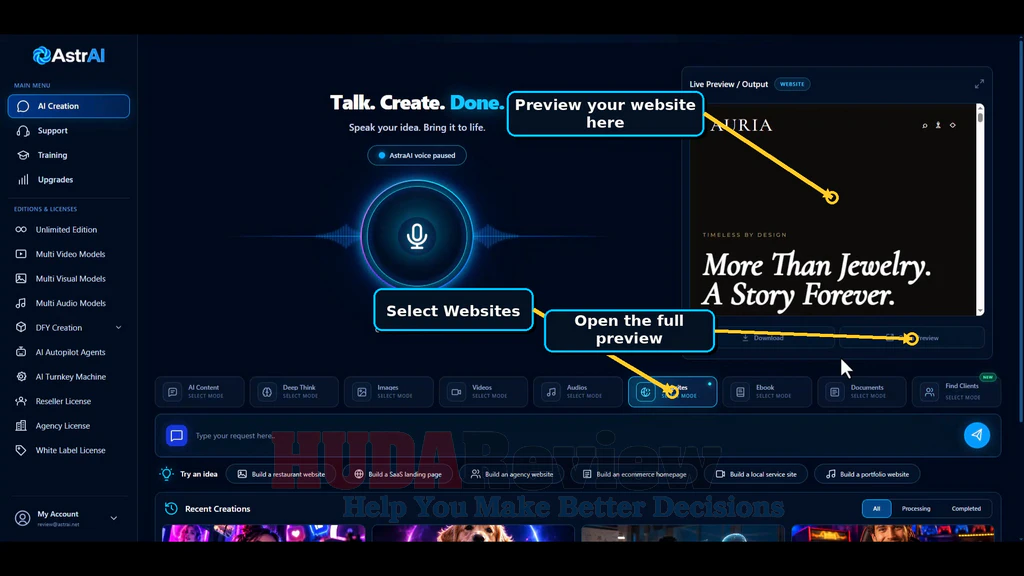
Task: Click the Agency License building icon
Action: [21, 426]
